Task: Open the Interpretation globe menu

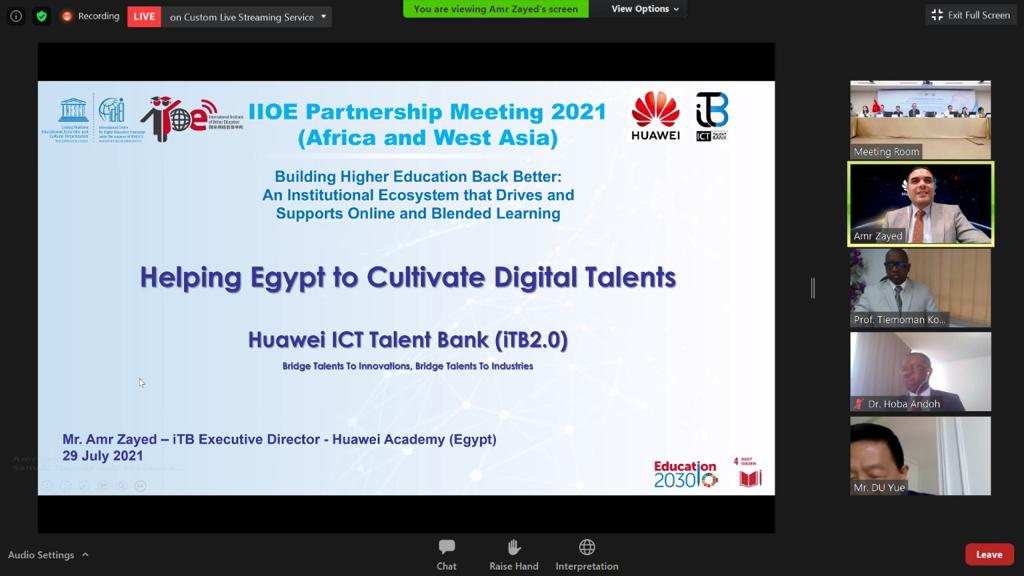Action: tap(587, 554)
